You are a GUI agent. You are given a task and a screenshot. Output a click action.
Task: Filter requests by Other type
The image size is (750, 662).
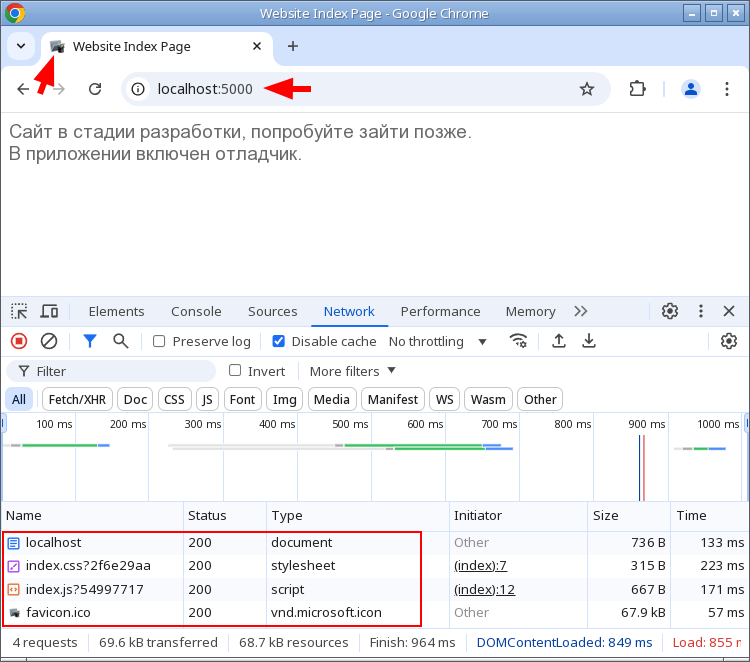(540, 399)
